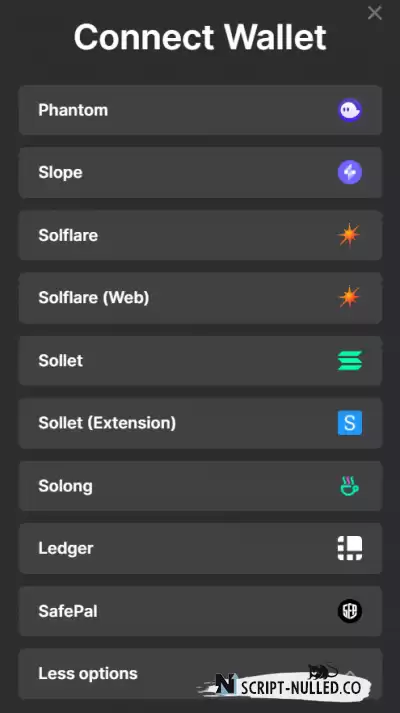The image size is (400, 713).
Task: Choose SafePal wallet label
Action: (68, 611)
